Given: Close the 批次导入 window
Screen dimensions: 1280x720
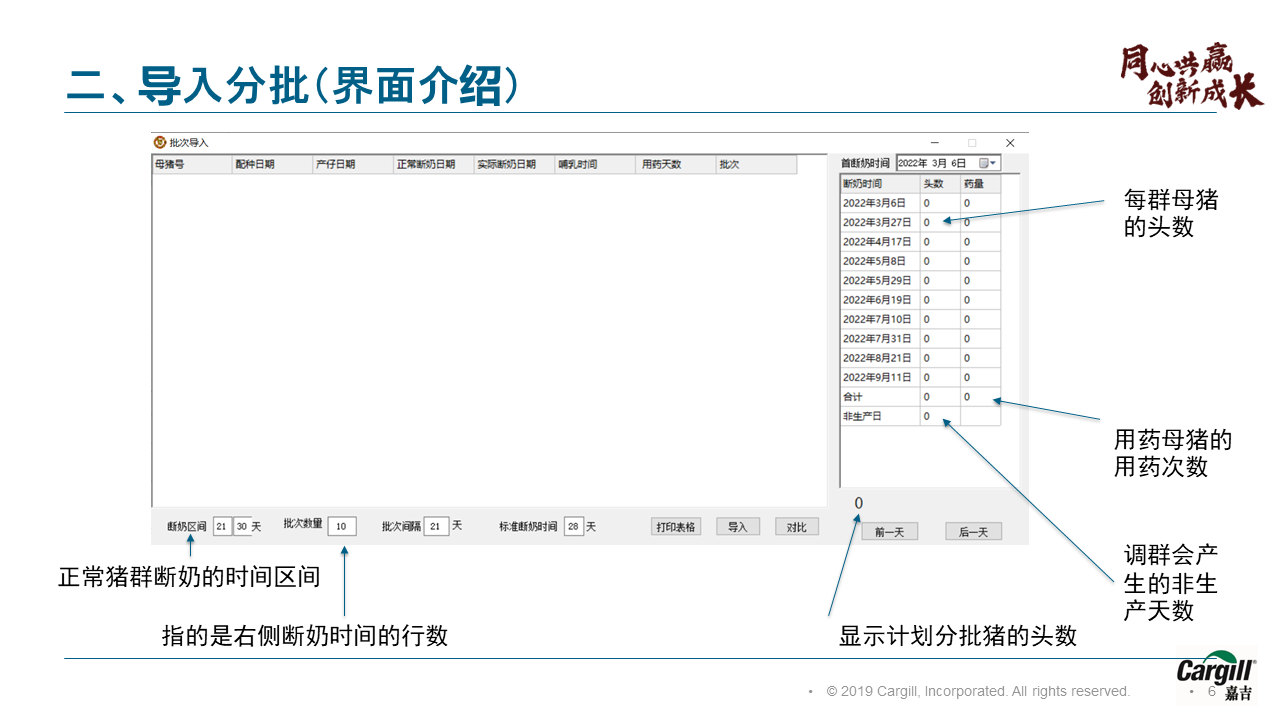Looking at the screenshot, I should point(1010,143).
